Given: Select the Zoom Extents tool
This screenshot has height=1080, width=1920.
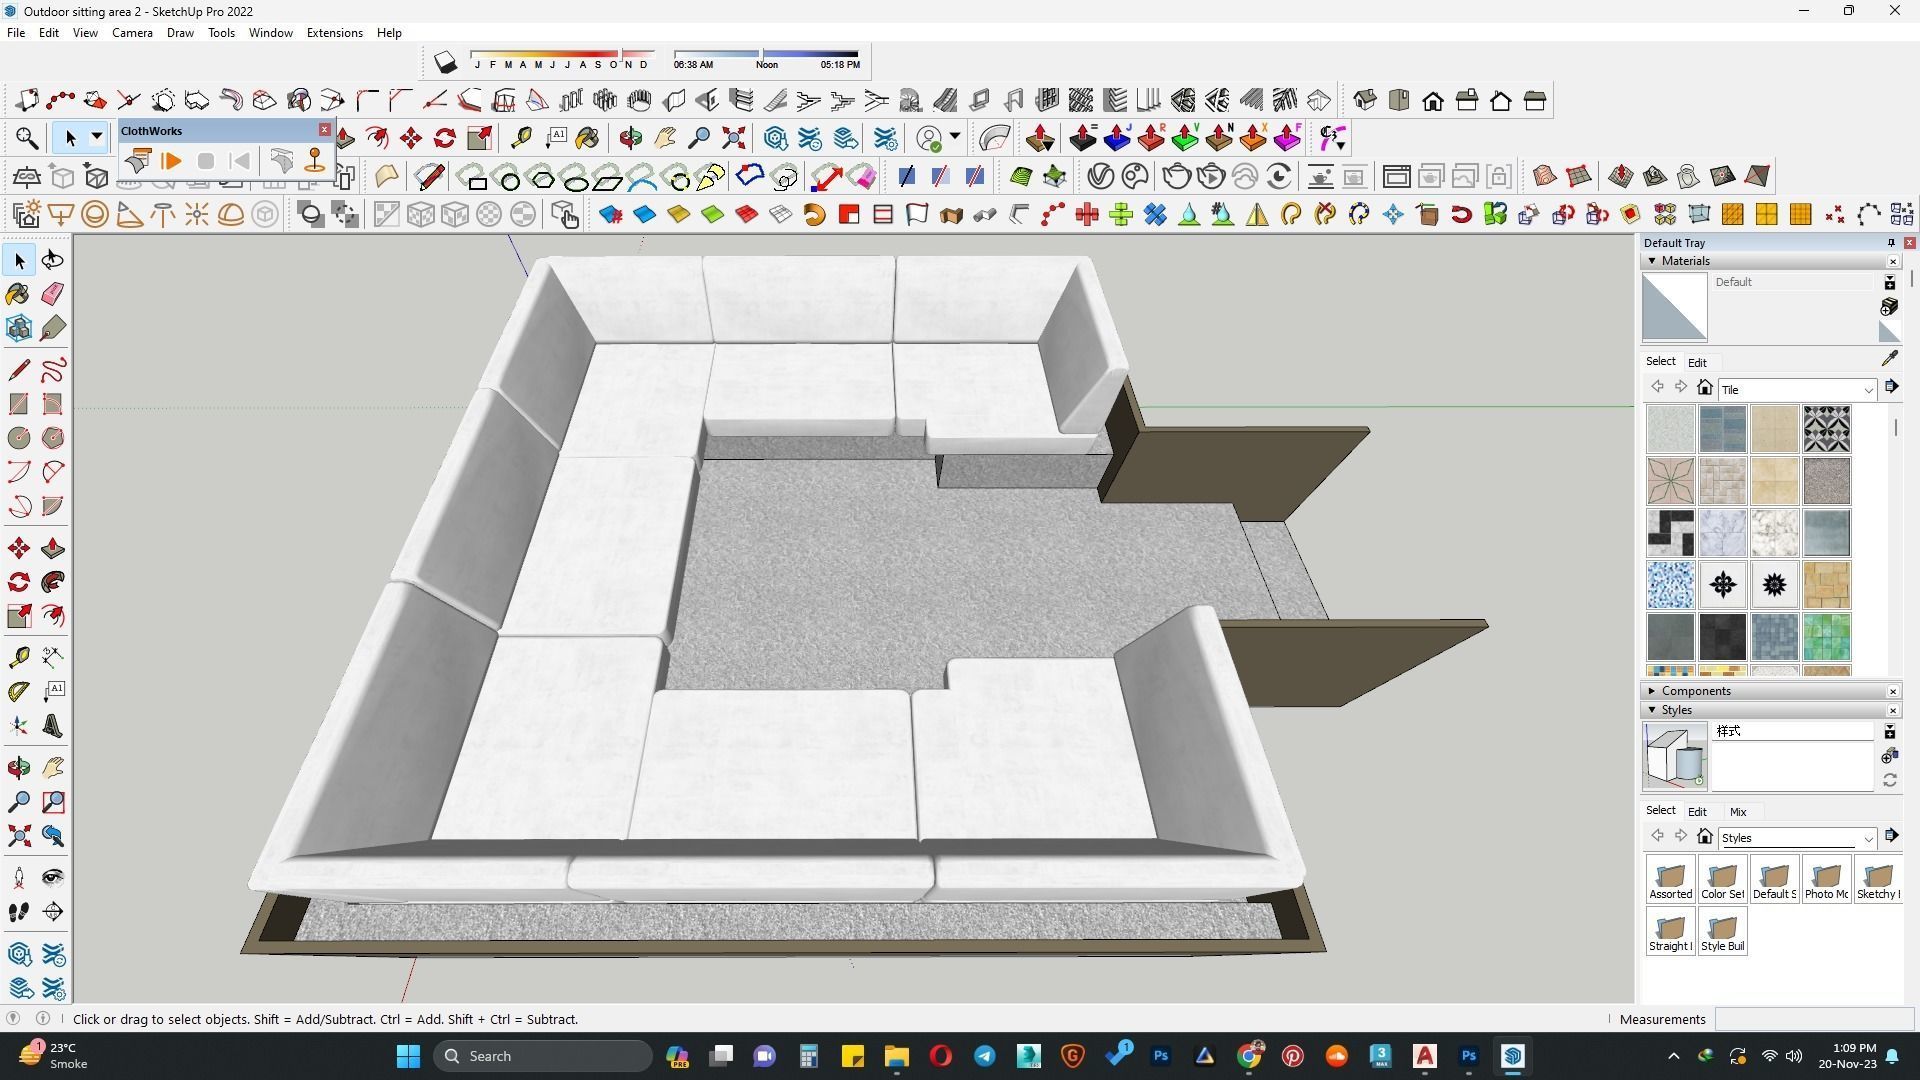Looking at the screenshot, I should (19, 836).
